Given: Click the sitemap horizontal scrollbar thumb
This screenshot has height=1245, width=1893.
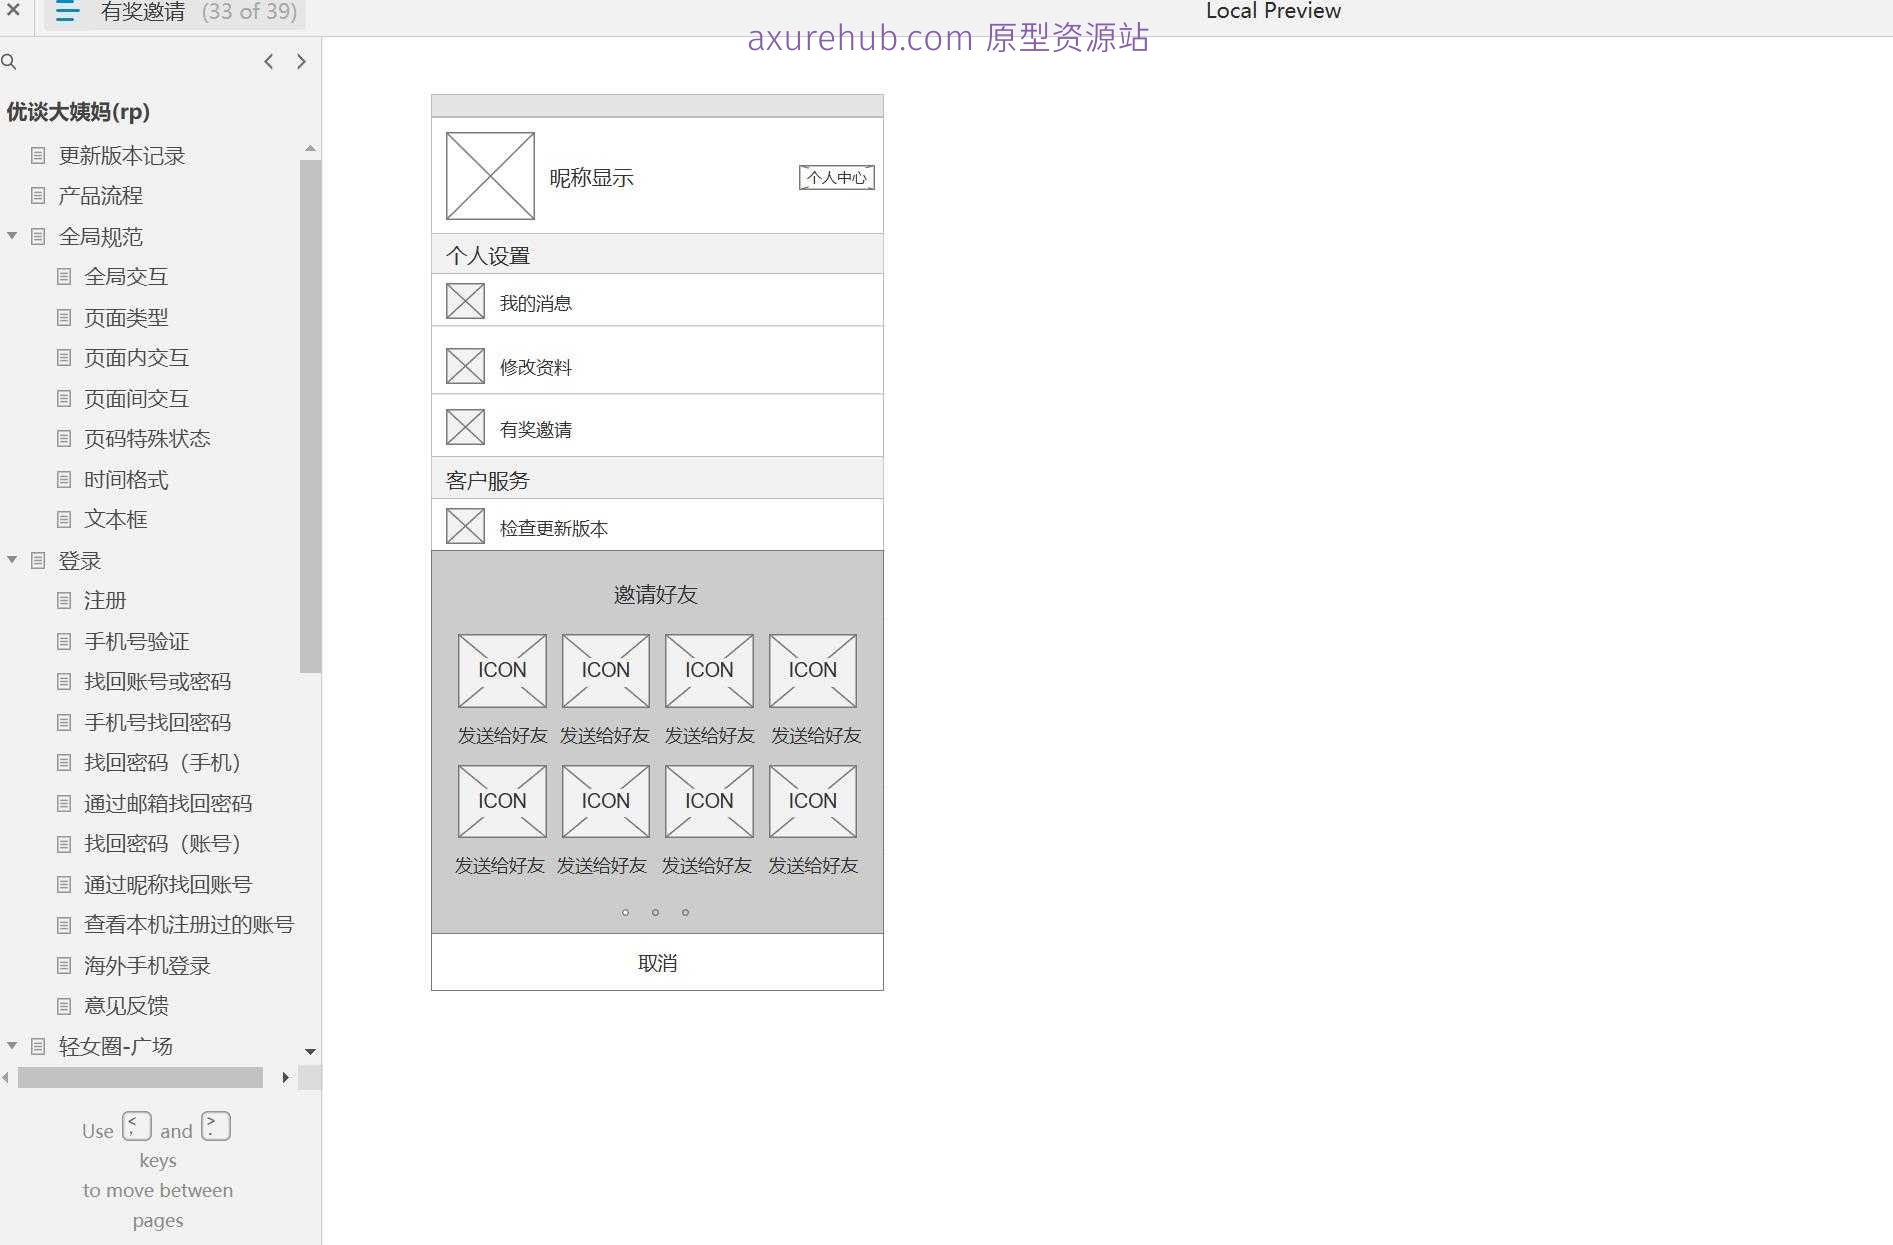Looking at the screenshot, I should [140, 1077].
